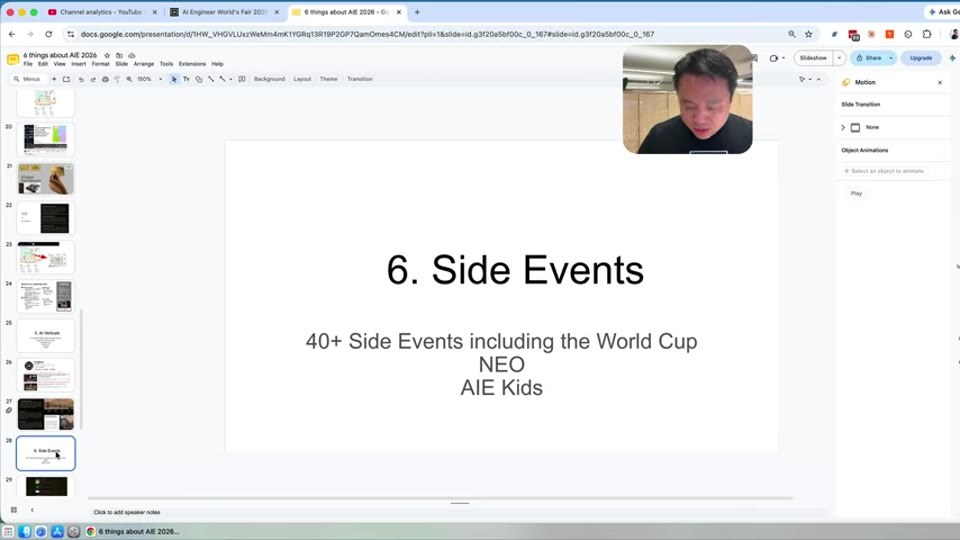Activate the paint format tool
960x540 pixels.
pyautogui.click(x=117, y=79)
